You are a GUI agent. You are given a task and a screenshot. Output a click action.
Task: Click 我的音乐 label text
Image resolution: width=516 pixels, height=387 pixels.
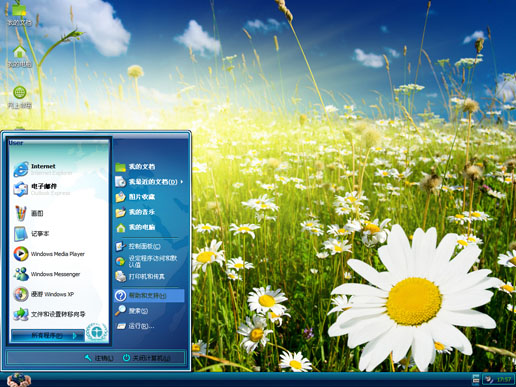(x=142, y=212)
